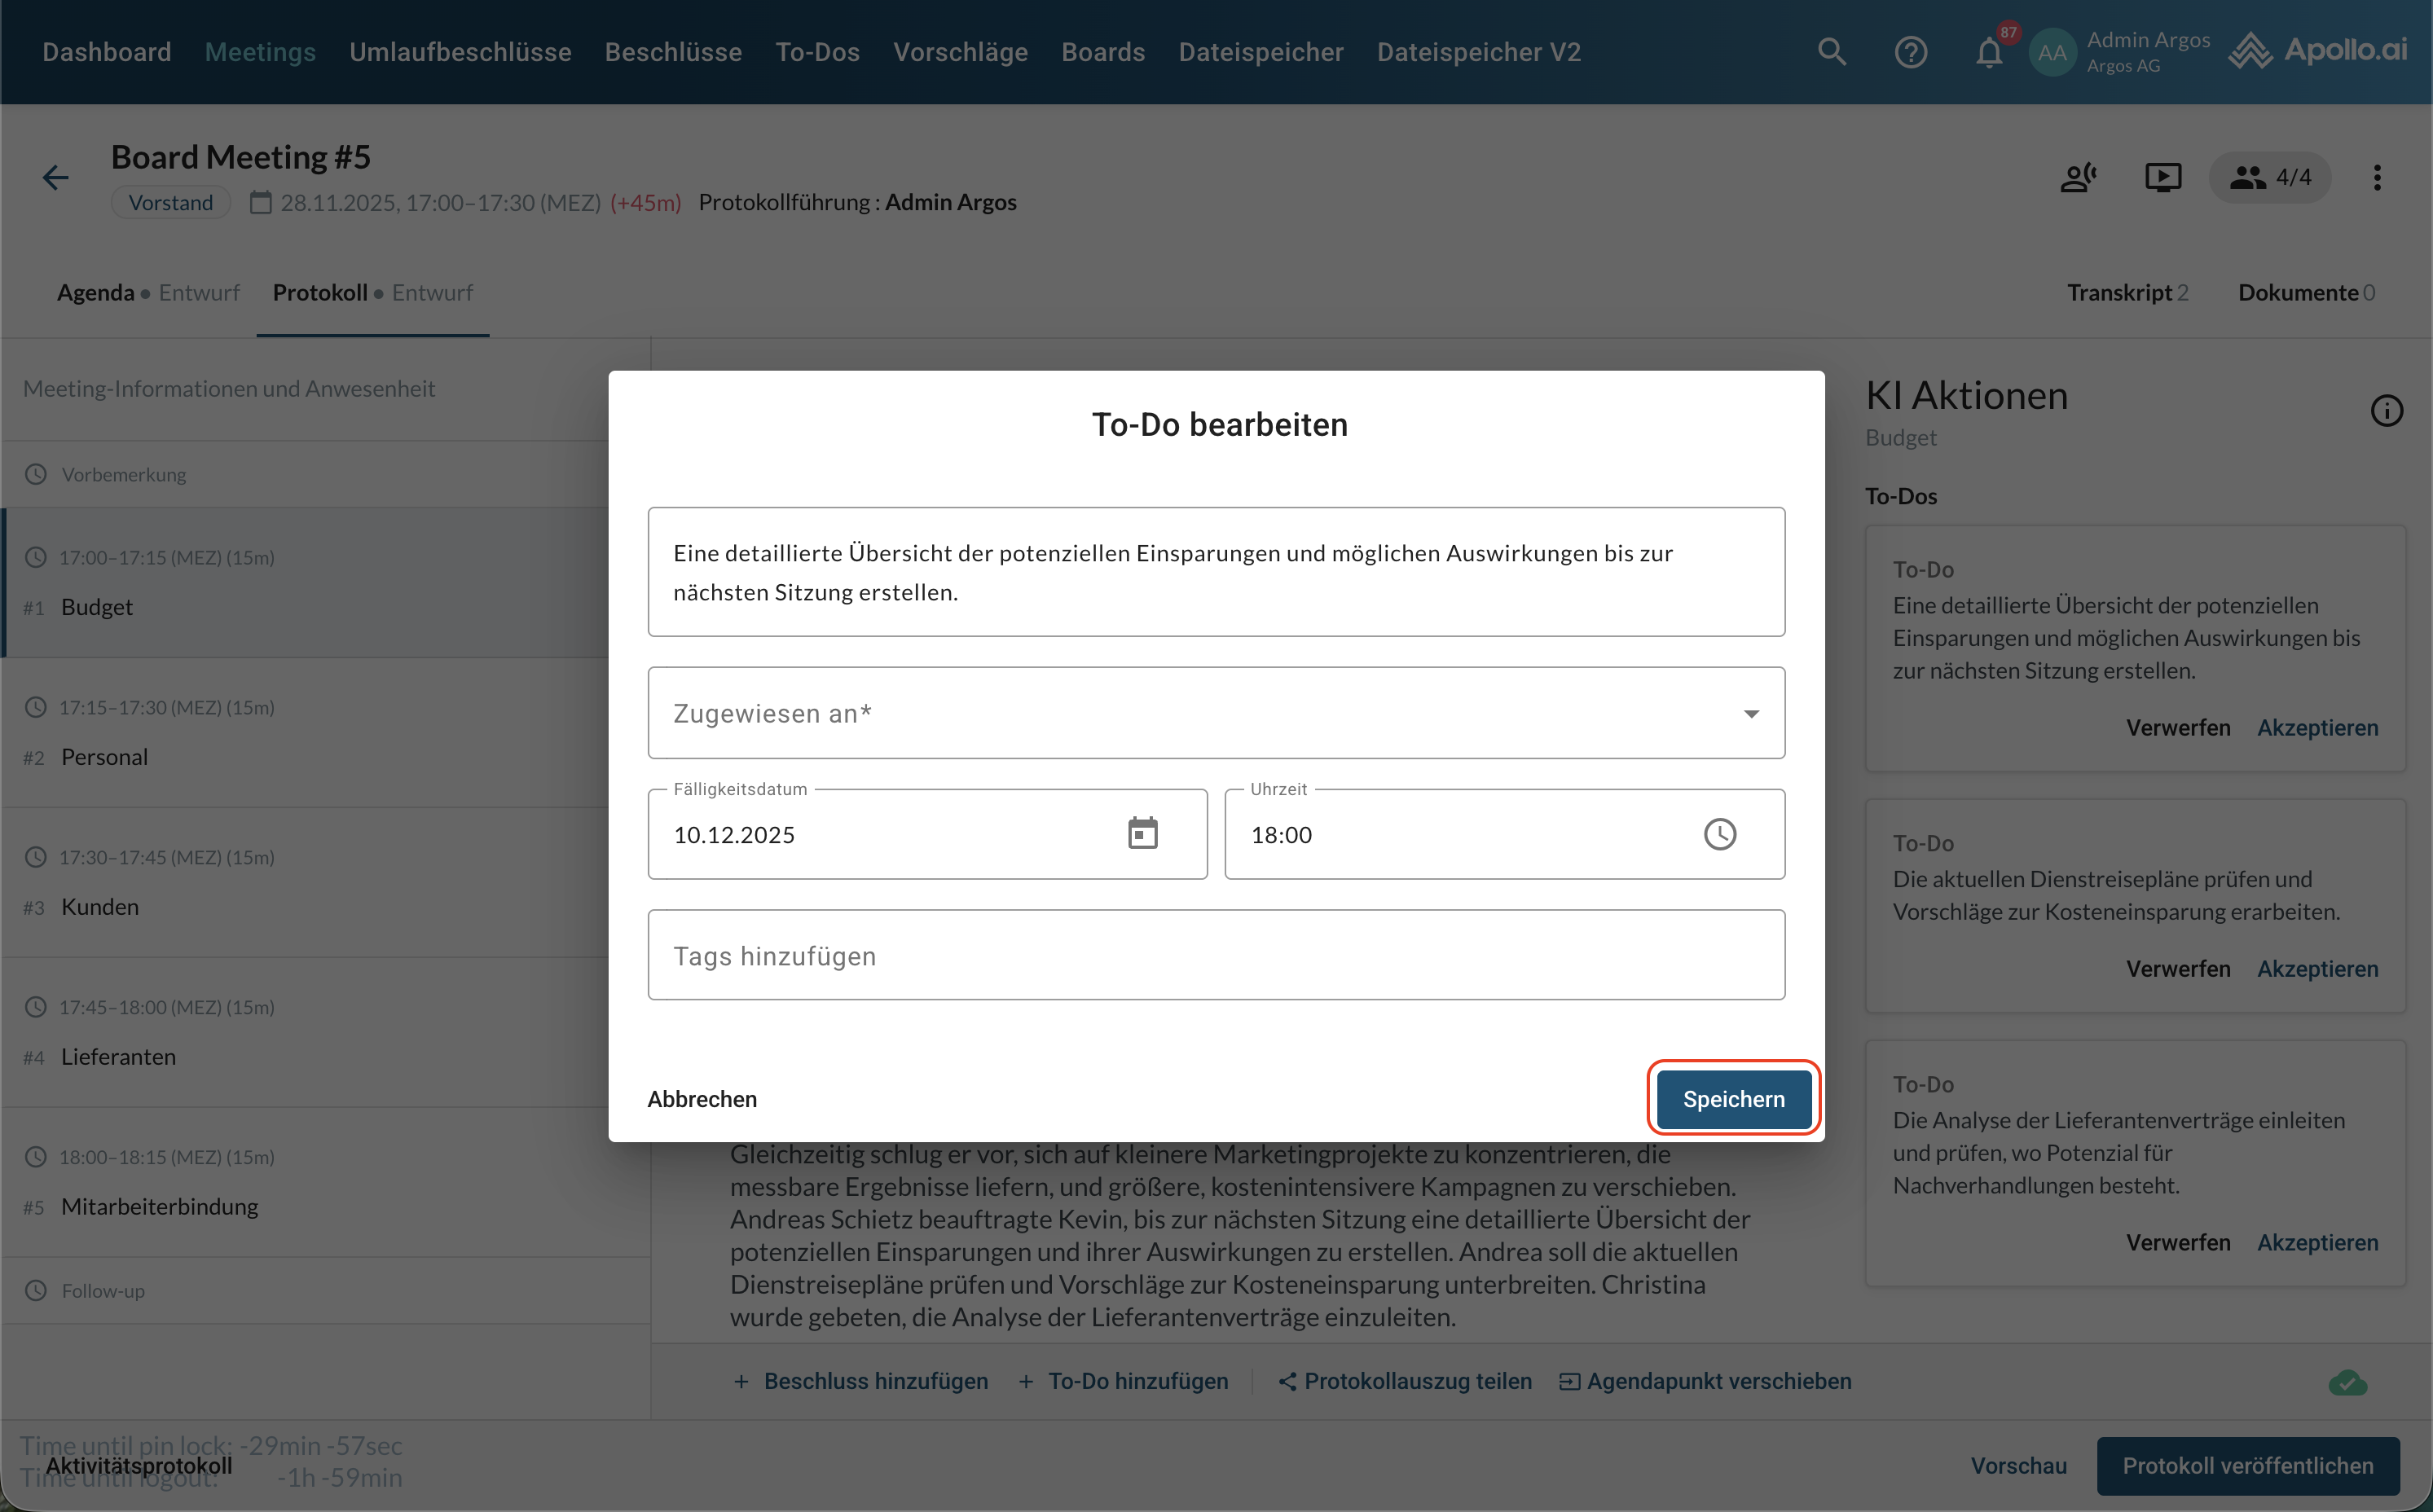Open the presentation mode screen icon
Image resolution: width=2433 pixels, height=1512 pixels.
pyautogui.click(x=2162, y=178)
